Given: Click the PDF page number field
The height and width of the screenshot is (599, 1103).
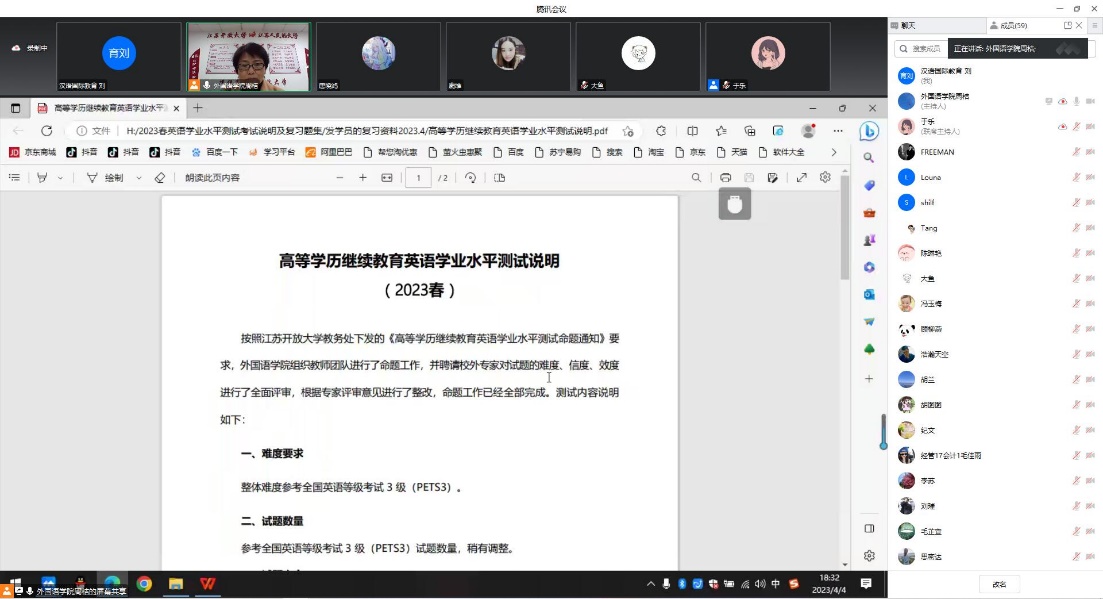Looking at the screenshot, I should pos(418,178).
